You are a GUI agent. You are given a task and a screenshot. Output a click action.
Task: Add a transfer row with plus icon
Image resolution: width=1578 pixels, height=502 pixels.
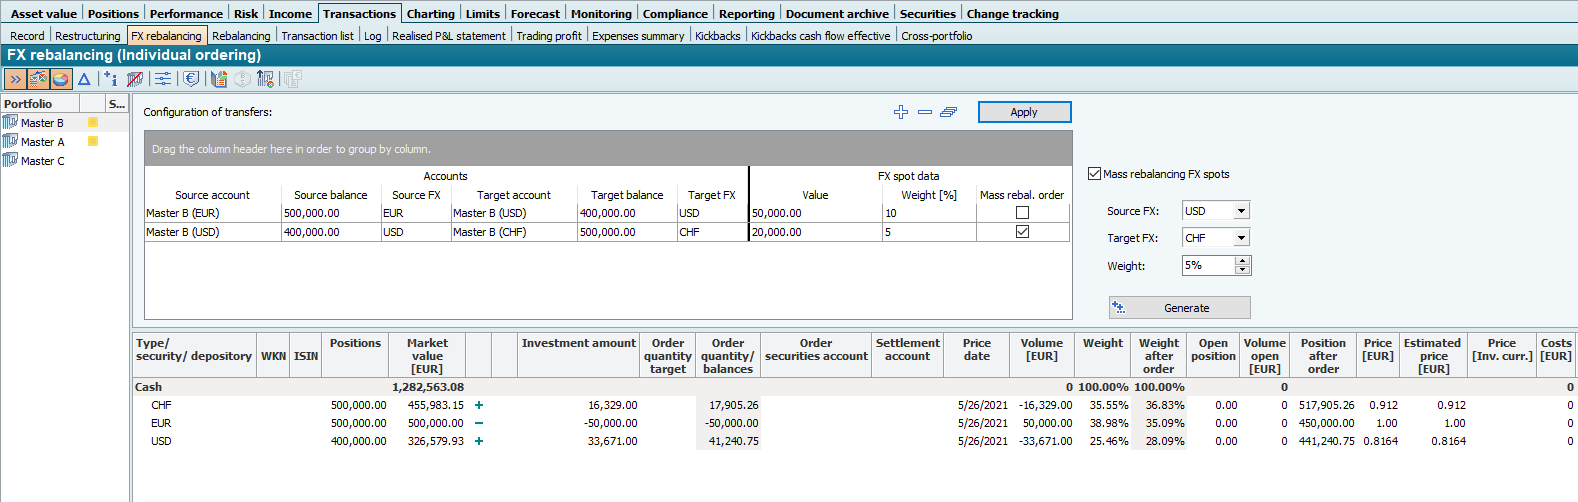(x=901, y=112)
